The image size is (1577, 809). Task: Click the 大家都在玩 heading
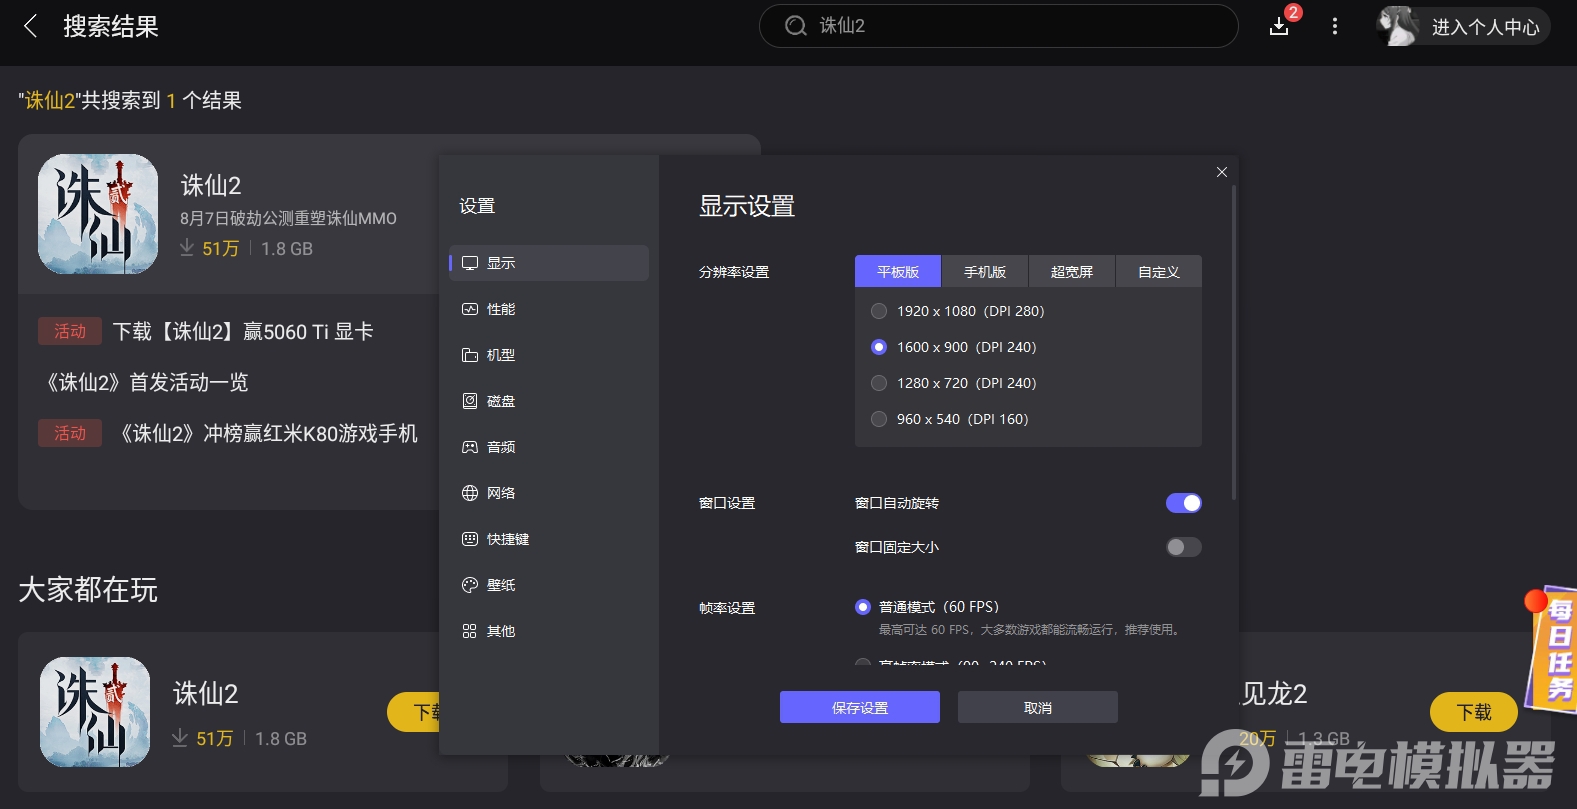click(88, 590)
